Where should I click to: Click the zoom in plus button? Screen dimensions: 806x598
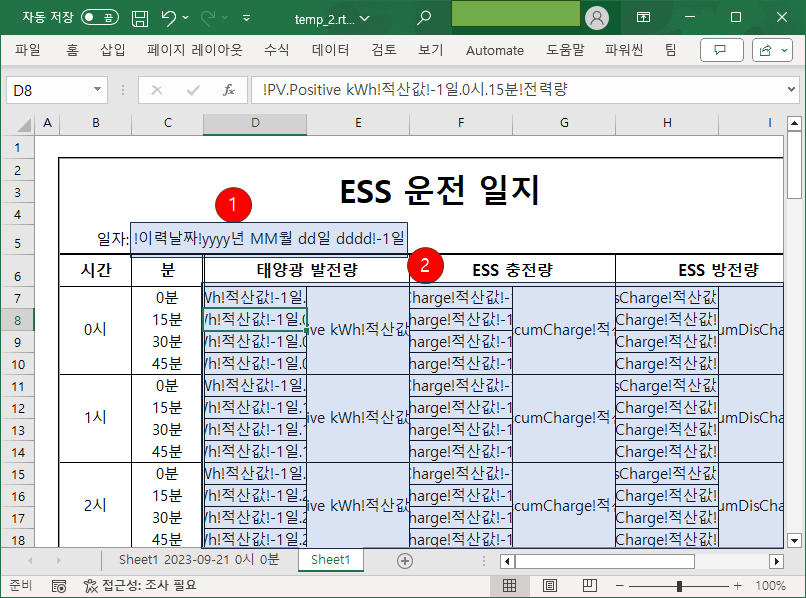click(738, 586)
